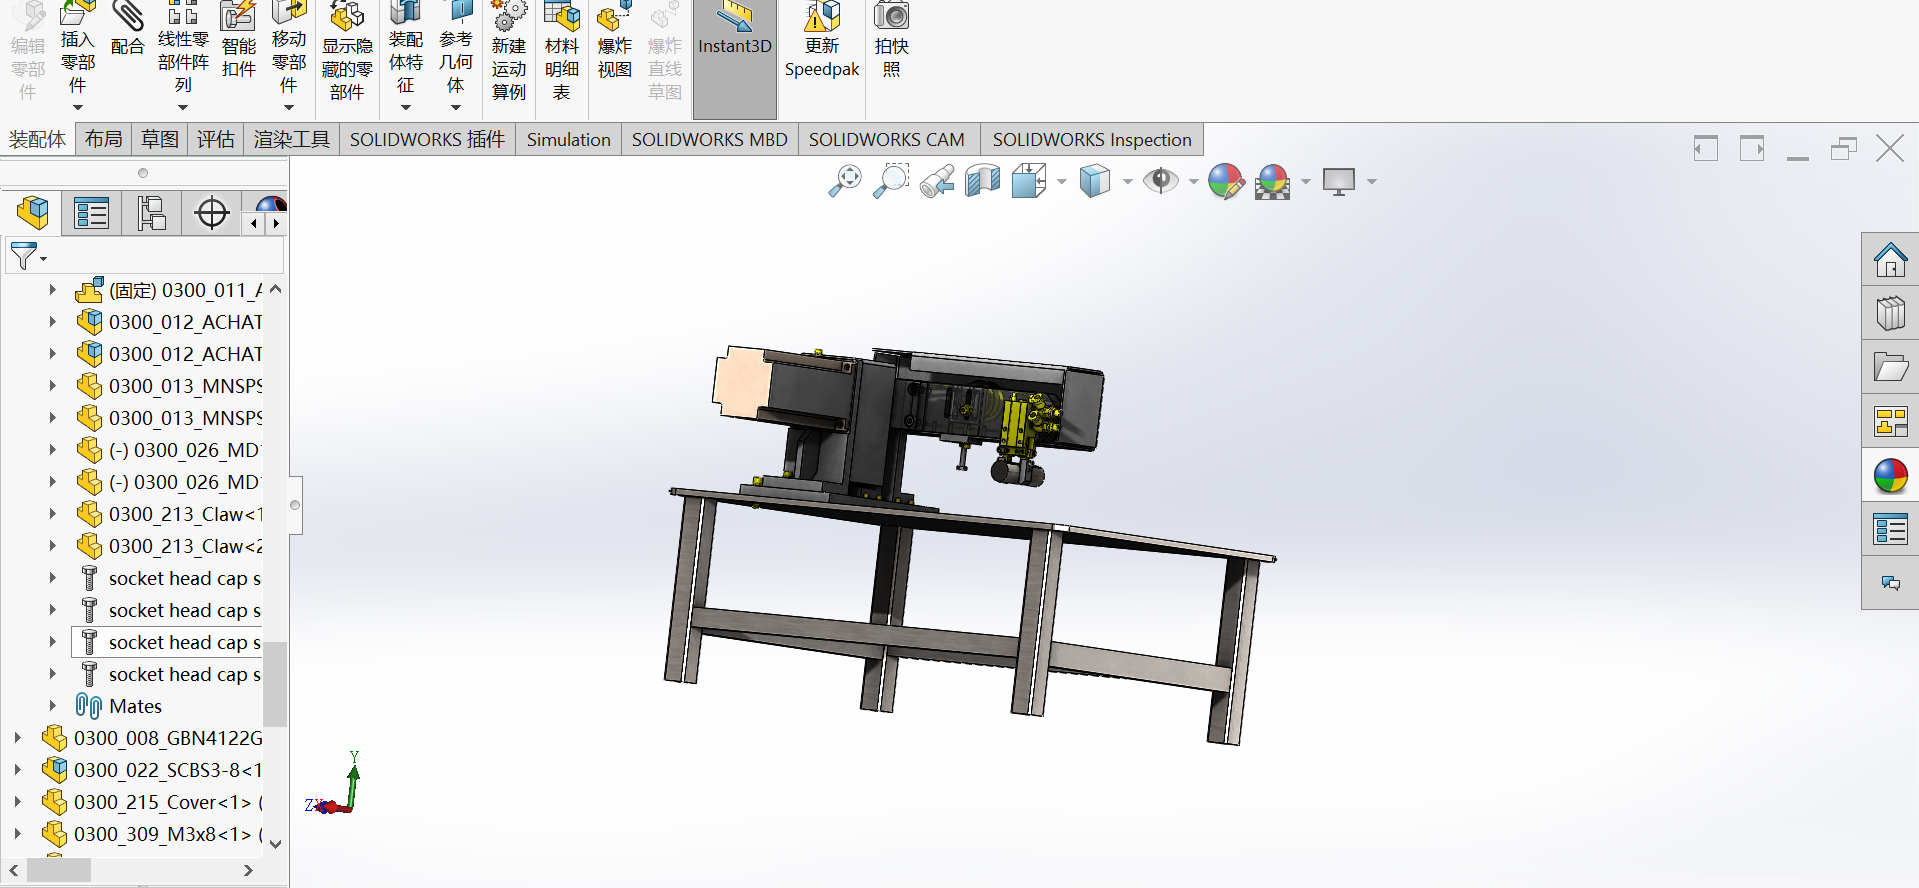Switch to the 评估 tab

click(215, 139)
